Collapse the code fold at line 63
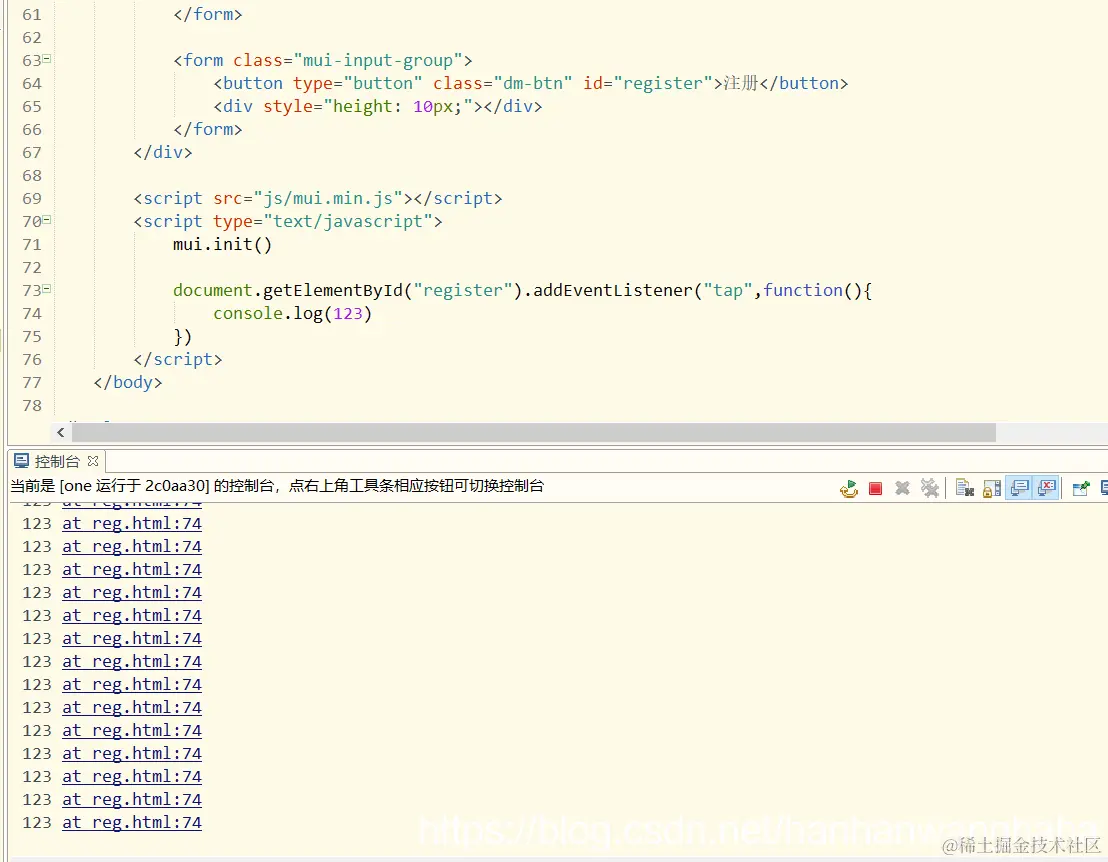The height and width of the screenshot is (862, 1108). pos(47,59)
